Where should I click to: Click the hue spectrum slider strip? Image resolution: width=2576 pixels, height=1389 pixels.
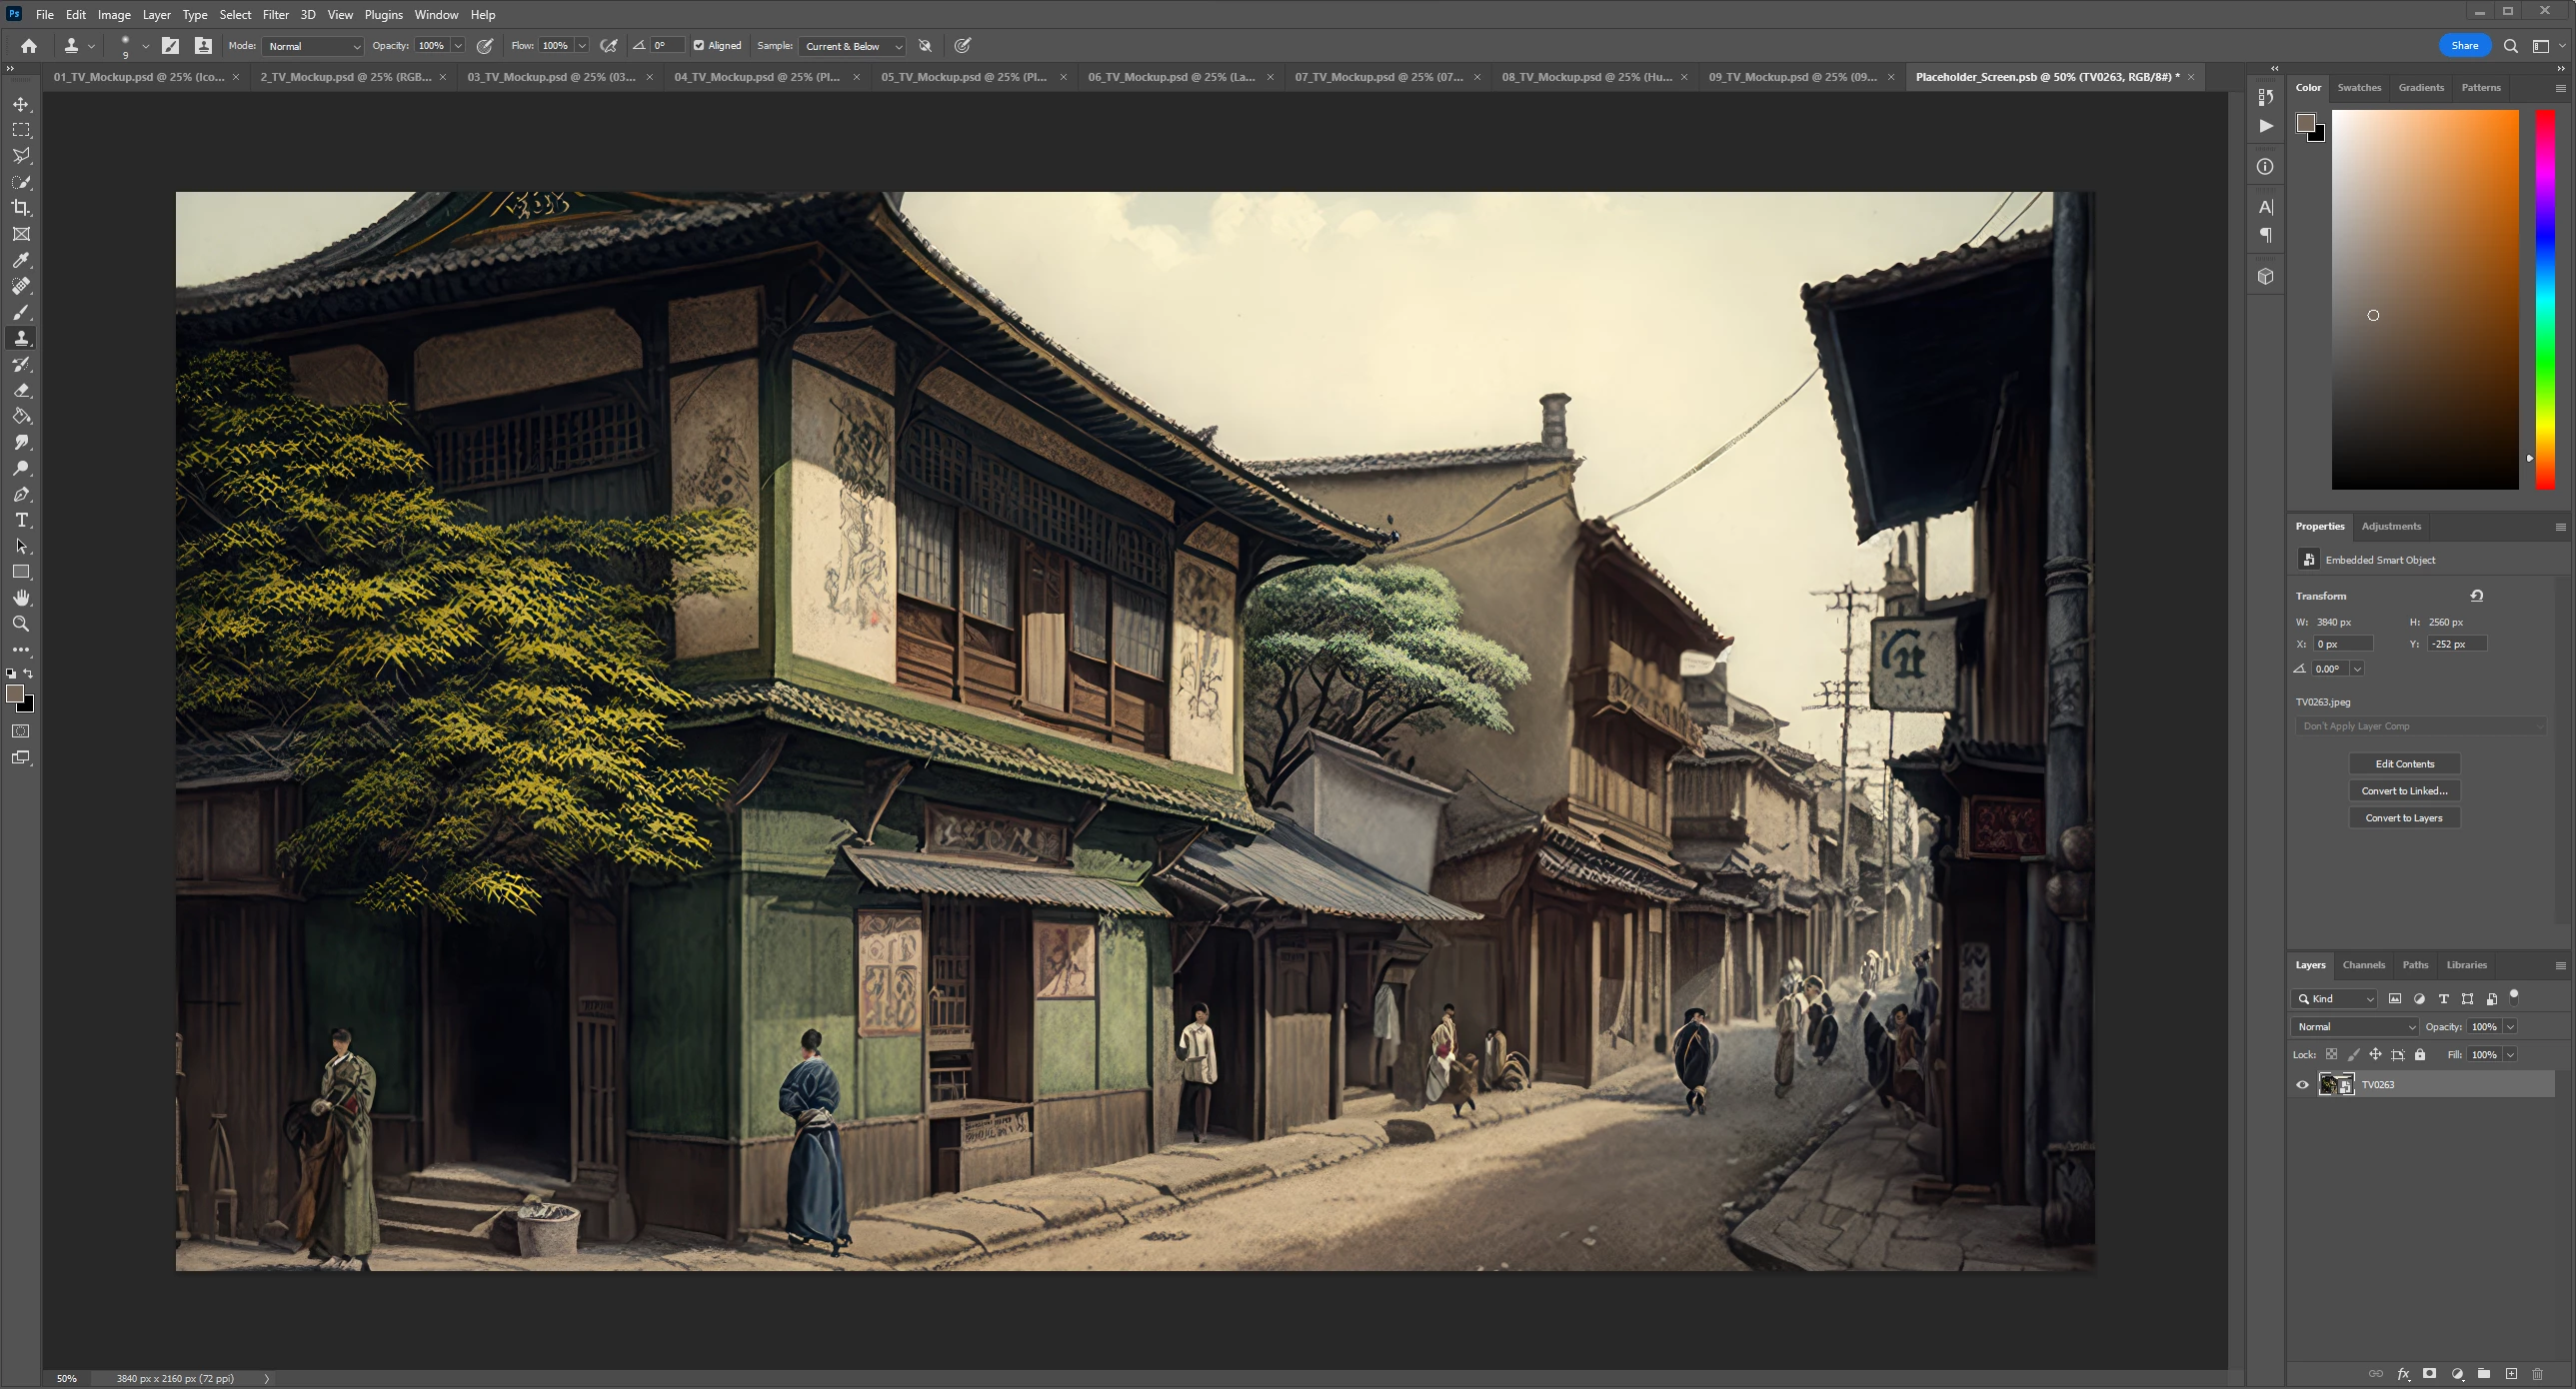click(2545, 300)
